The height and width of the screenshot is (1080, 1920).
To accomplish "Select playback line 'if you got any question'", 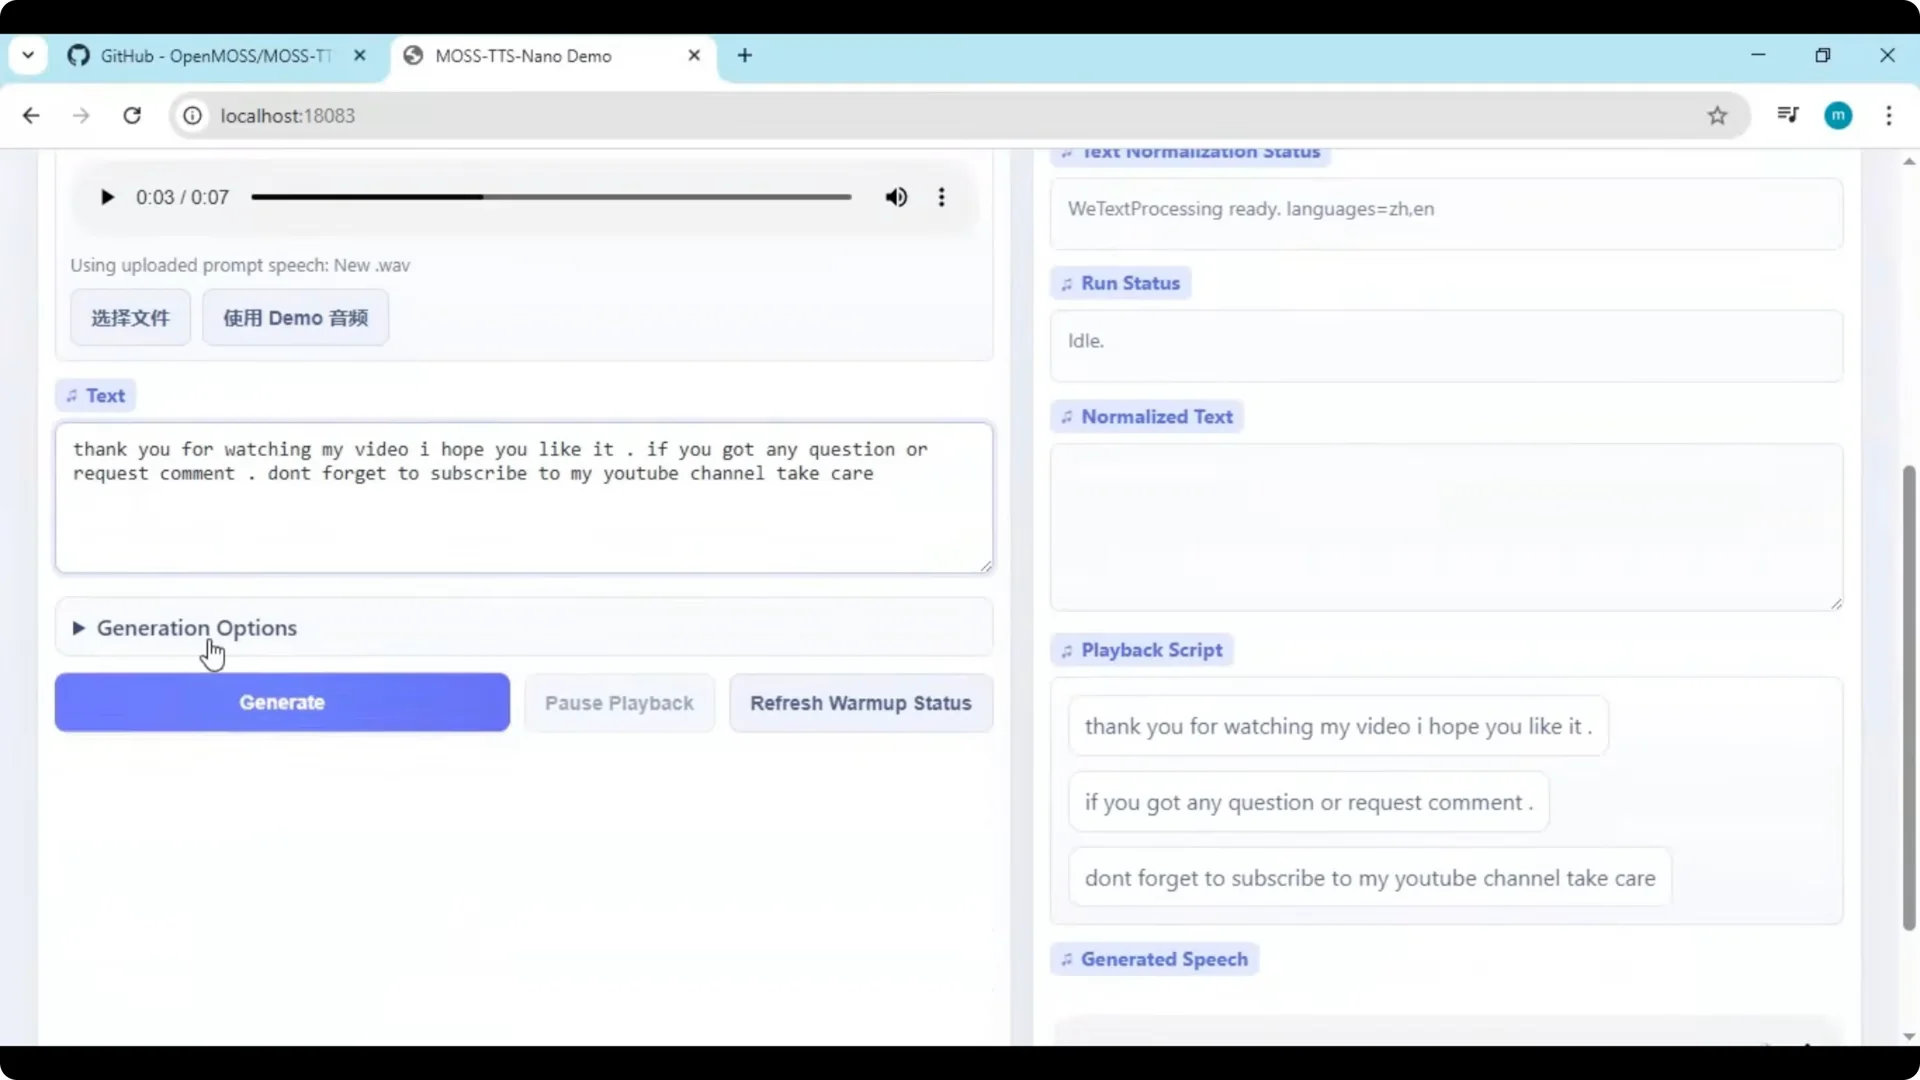I will pos(1308,802).
